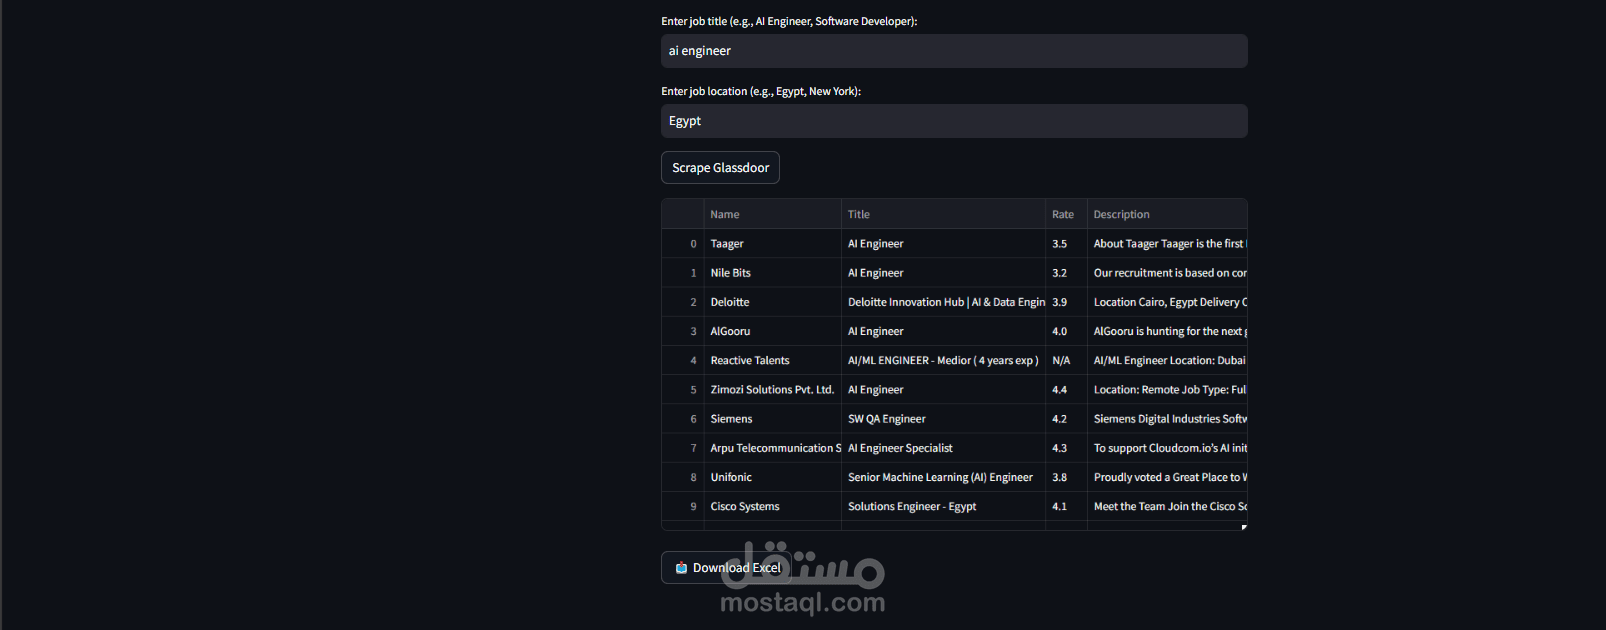Click the 3.8 rate cell
Screen dimensions: 1606x630
click(1066, 477)
